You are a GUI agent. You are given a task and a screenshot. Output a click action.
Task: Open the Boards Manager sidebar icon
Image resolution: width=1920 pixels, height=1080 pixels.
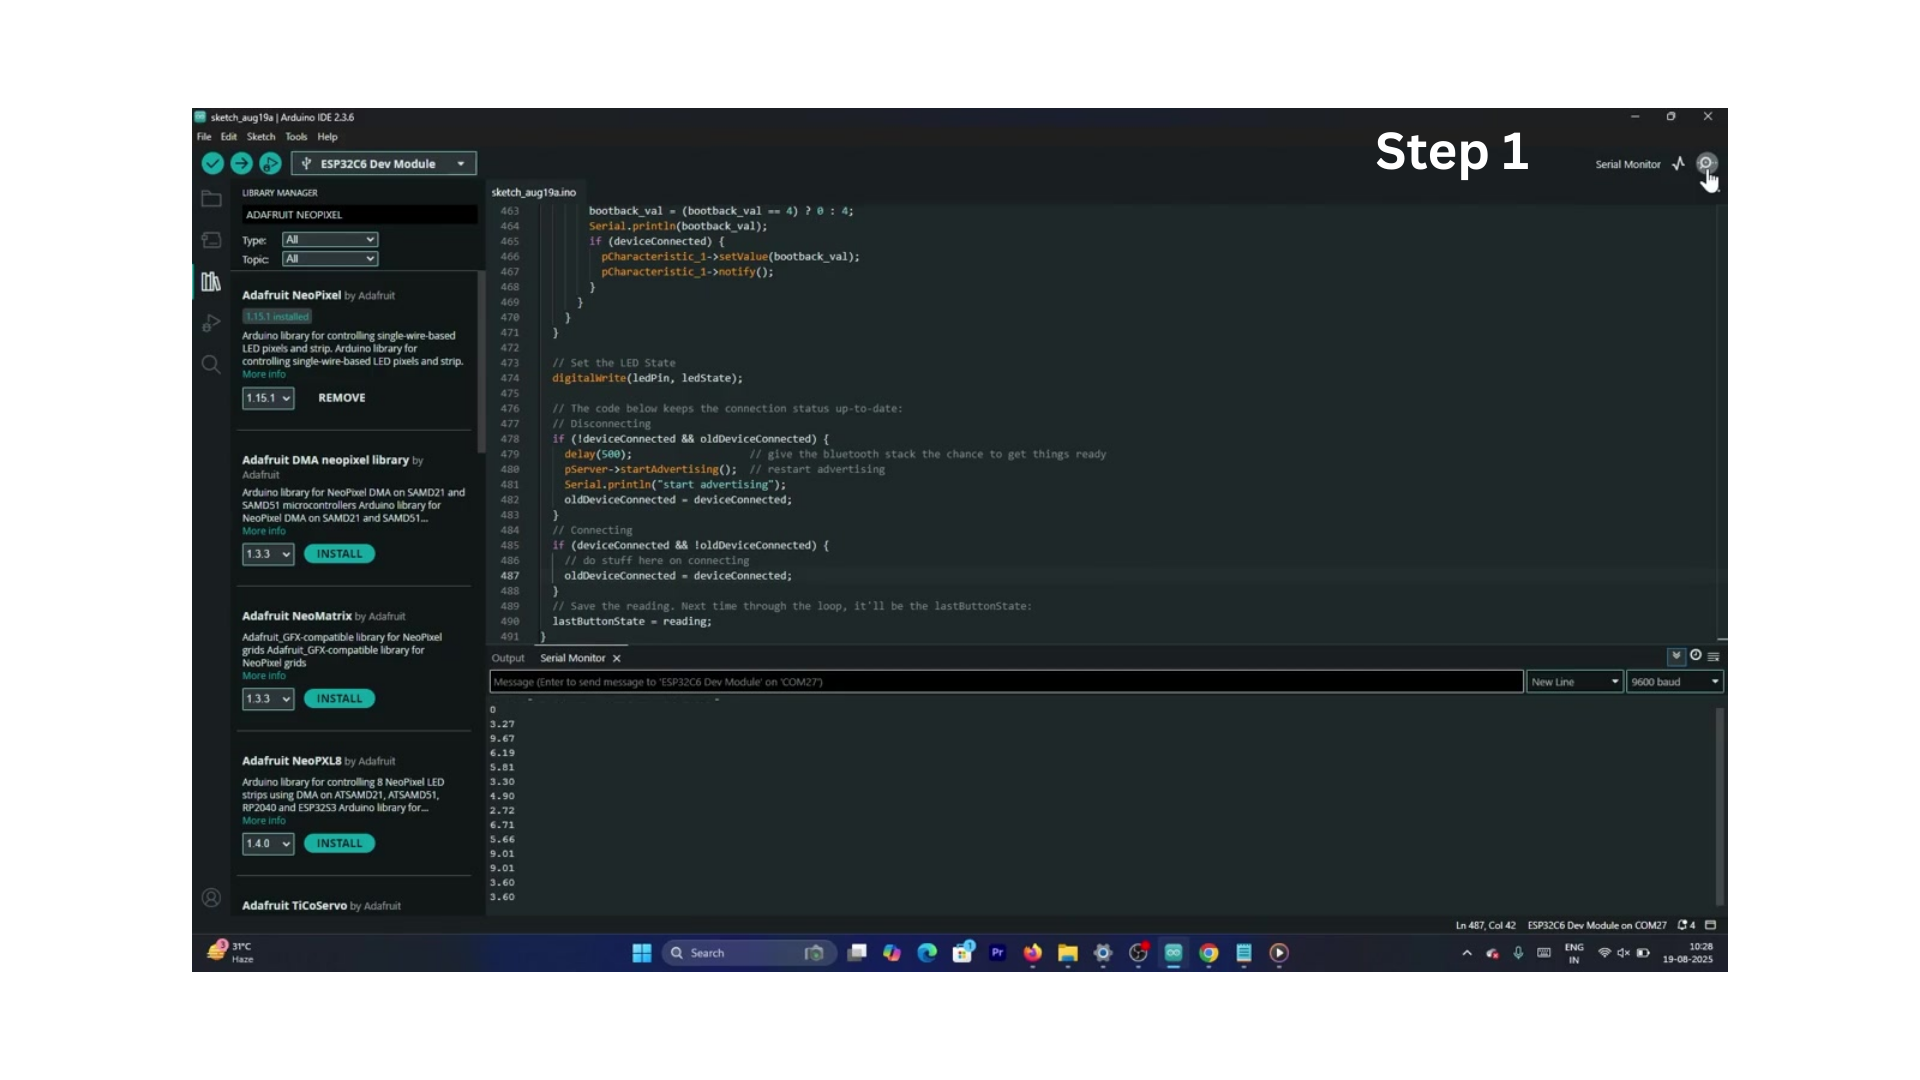point(211,240)
